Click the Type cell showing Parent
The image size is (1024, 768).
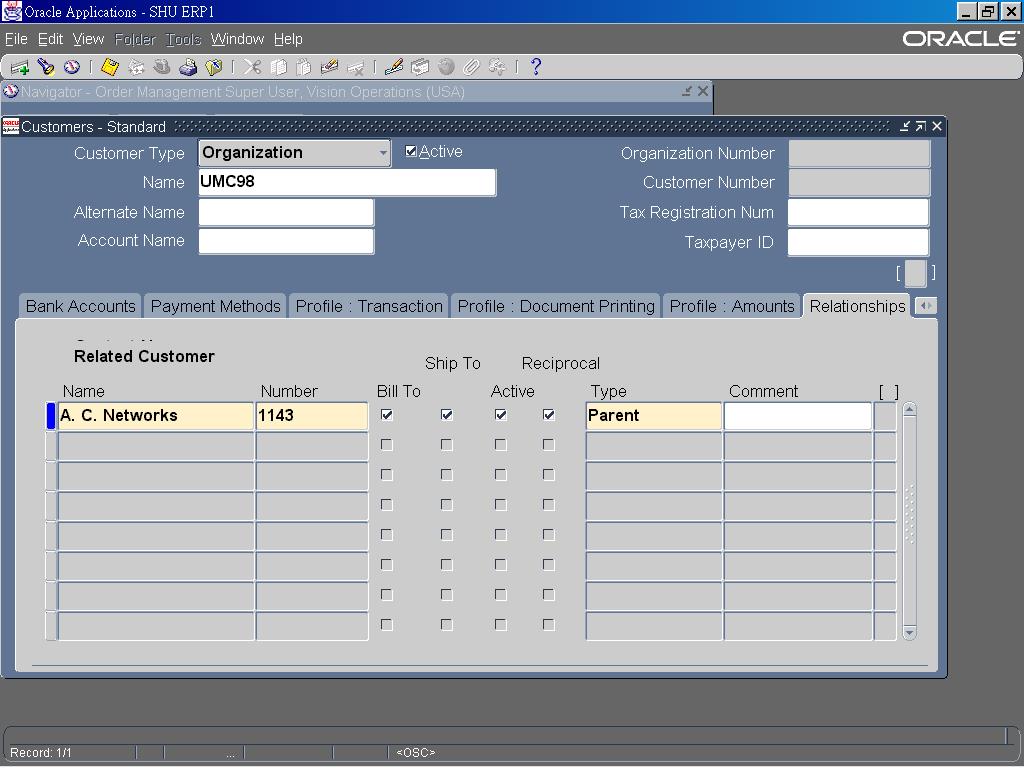653,416
